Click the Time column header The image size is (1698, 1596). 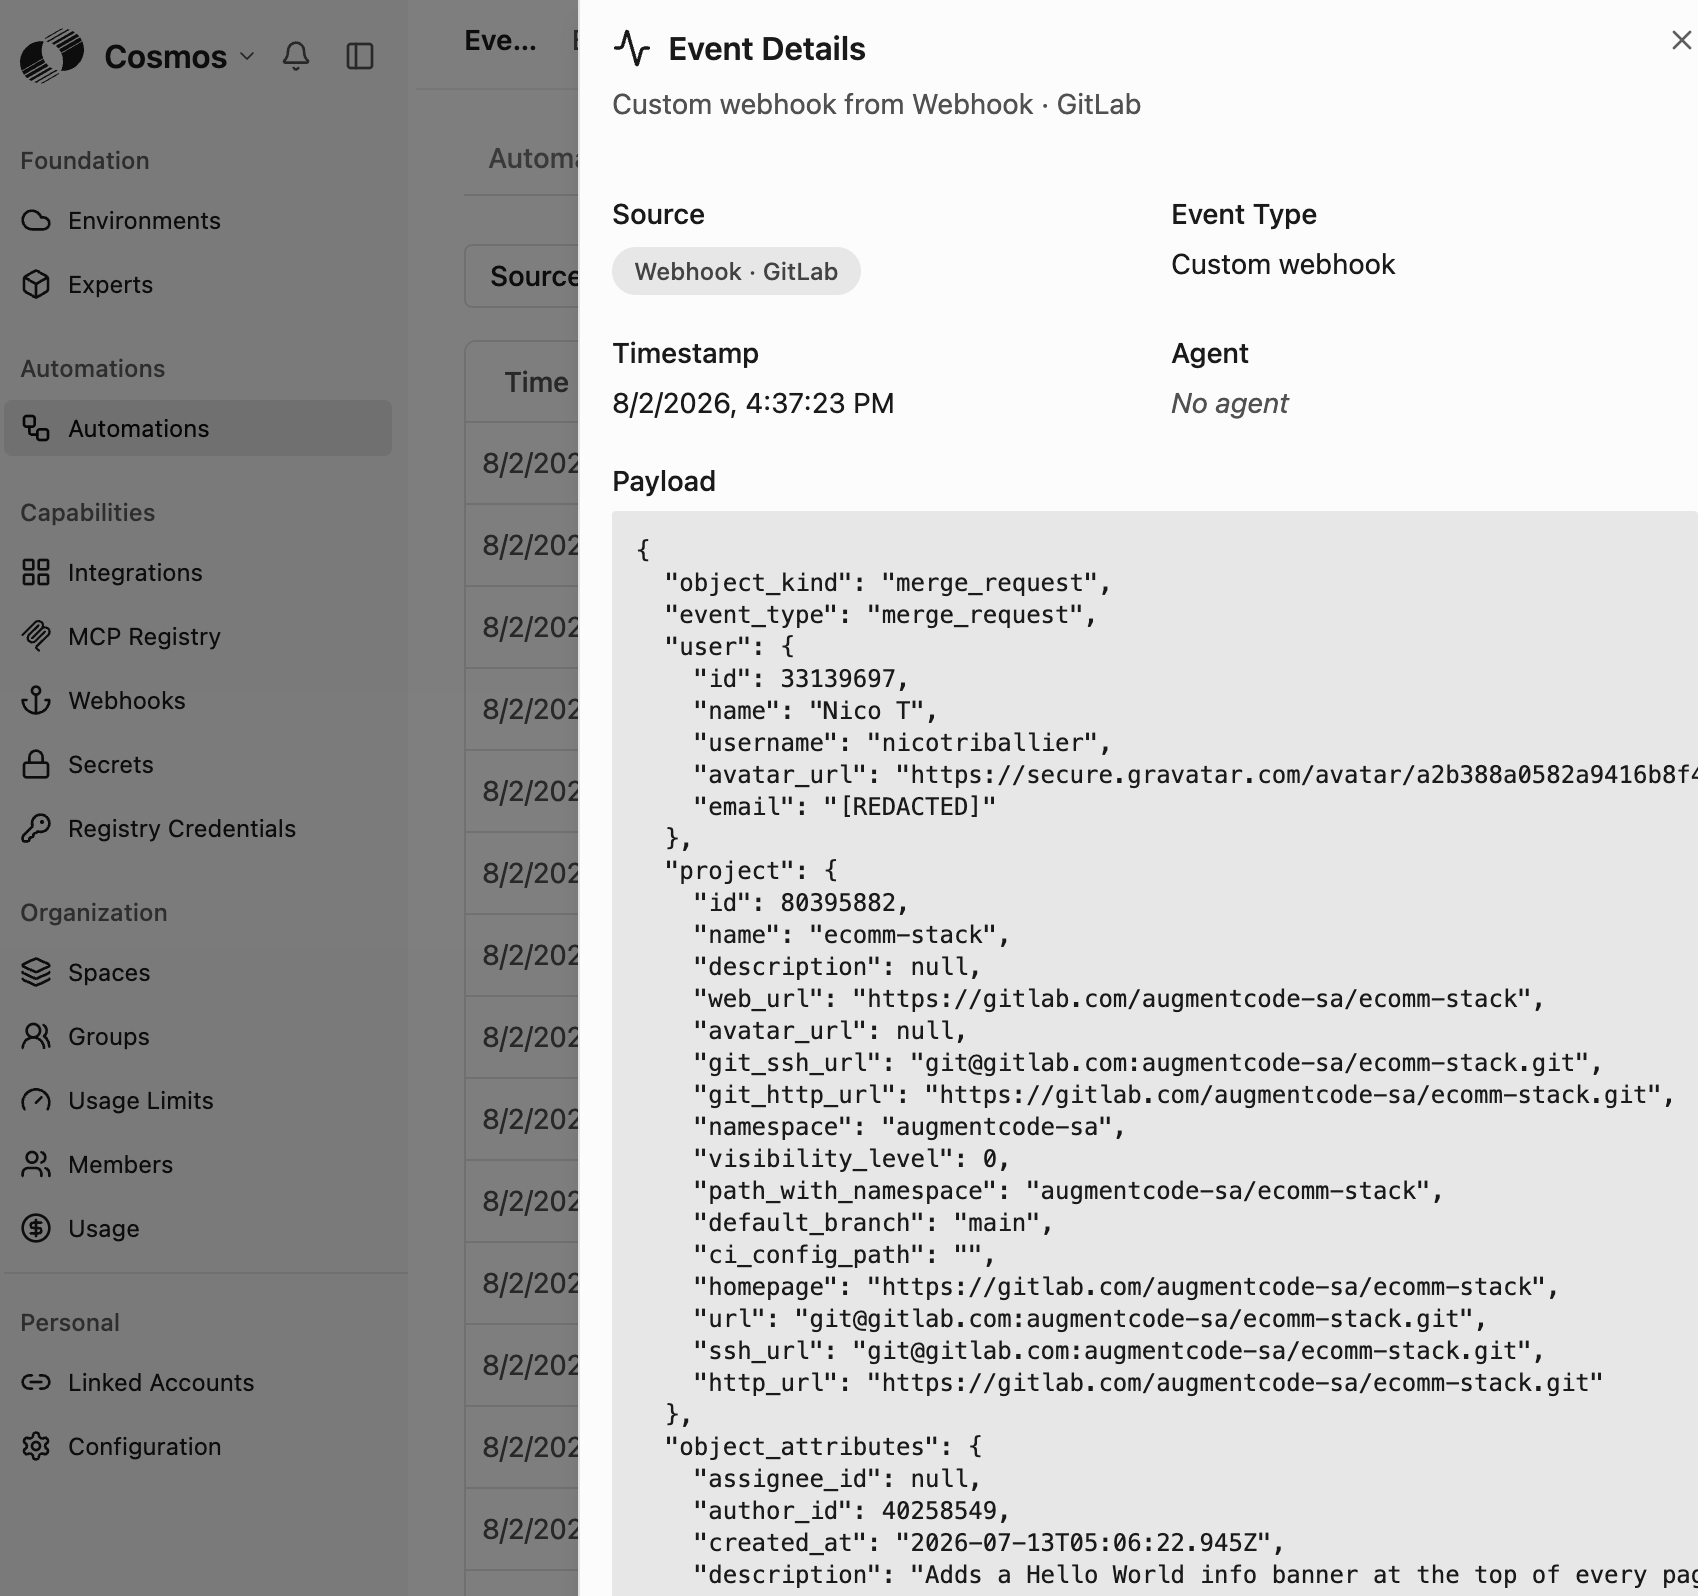537,382
